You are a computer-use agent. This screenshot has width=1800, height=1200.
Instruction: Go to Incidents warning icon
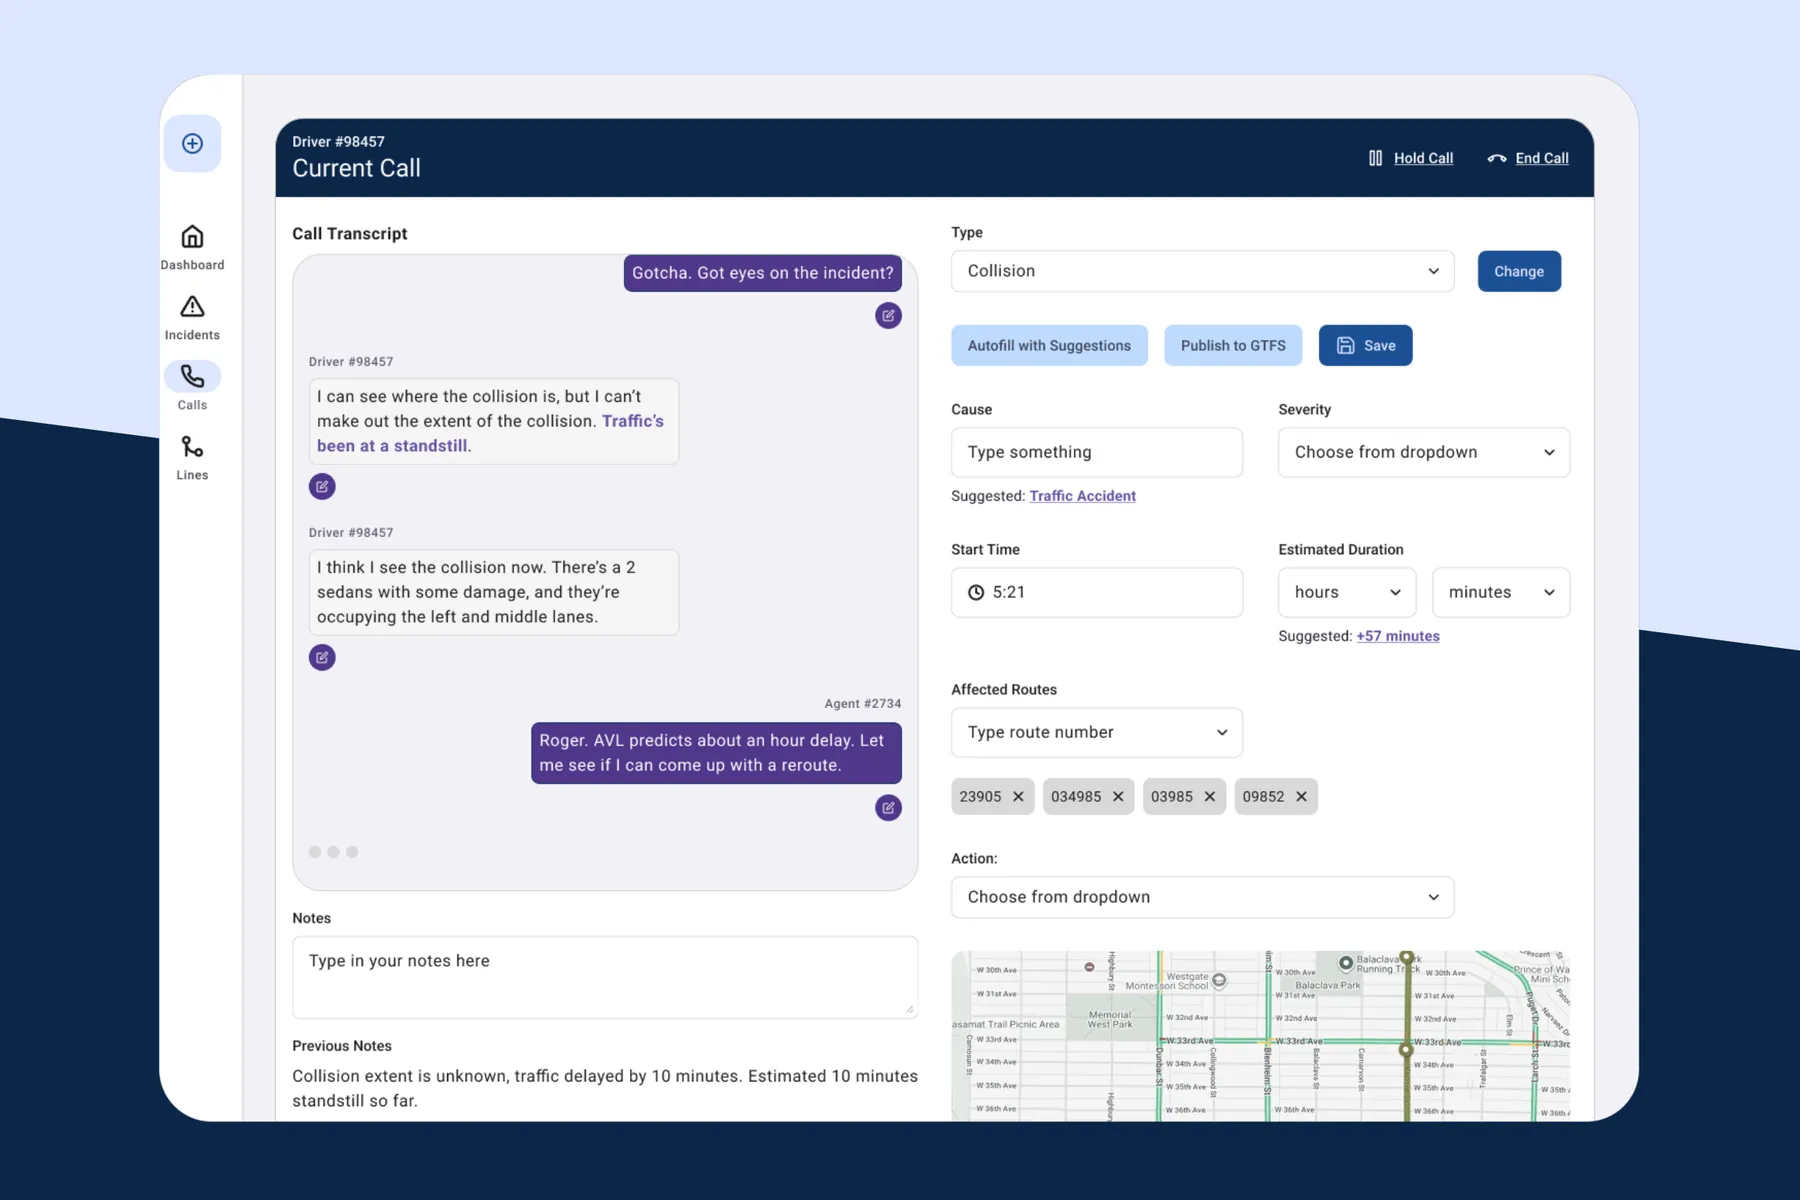192,307
